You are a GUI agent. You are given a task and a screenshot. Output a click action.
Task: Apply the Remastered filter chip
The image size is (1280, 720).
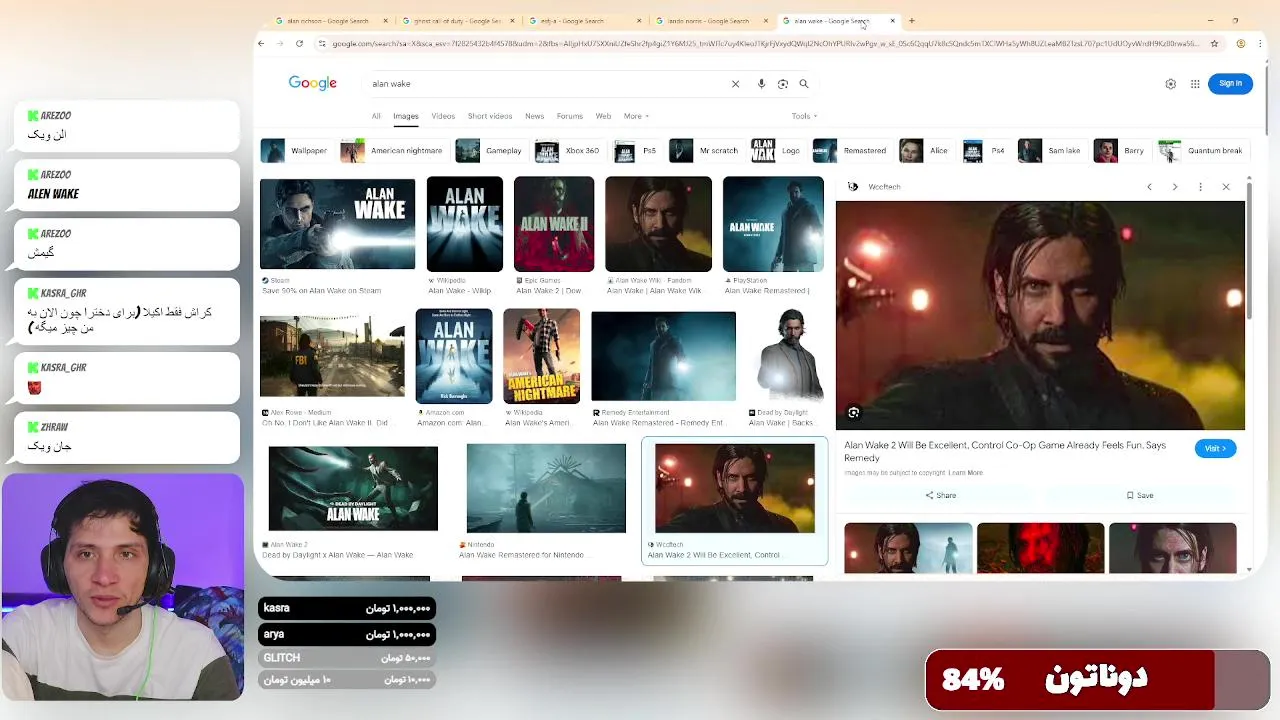[850, 151]
